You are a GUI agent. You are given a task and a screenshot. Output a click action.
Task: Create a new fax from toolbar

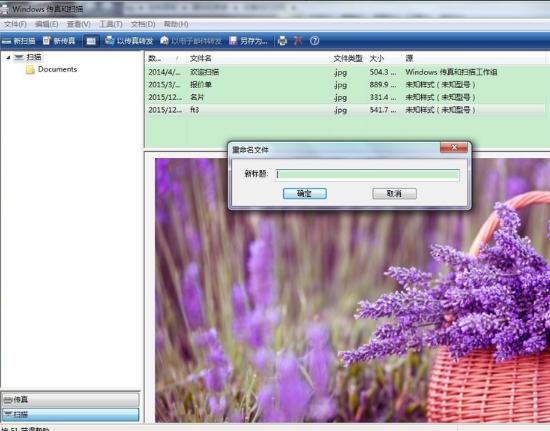coord(59,41)
